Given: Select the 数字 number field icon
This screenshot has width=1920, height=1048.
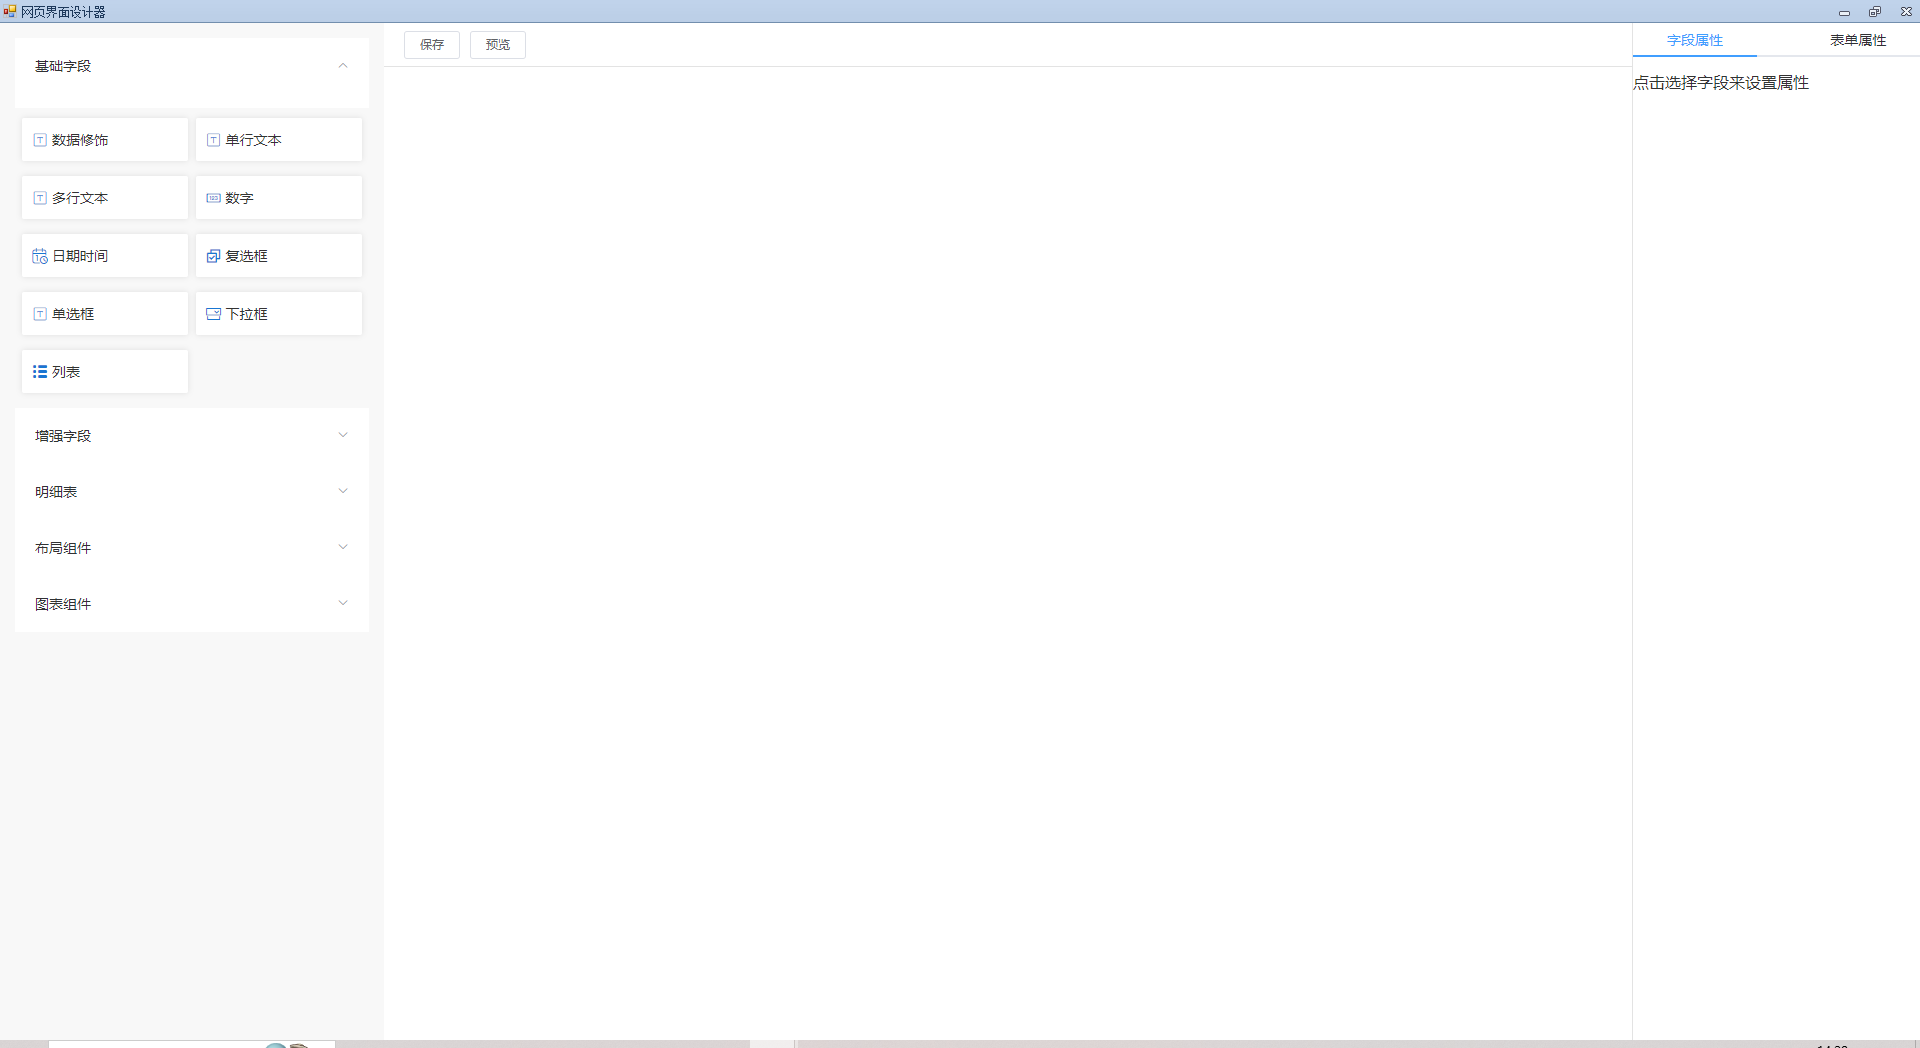Looking at the screenshot, I should point(213,198).
